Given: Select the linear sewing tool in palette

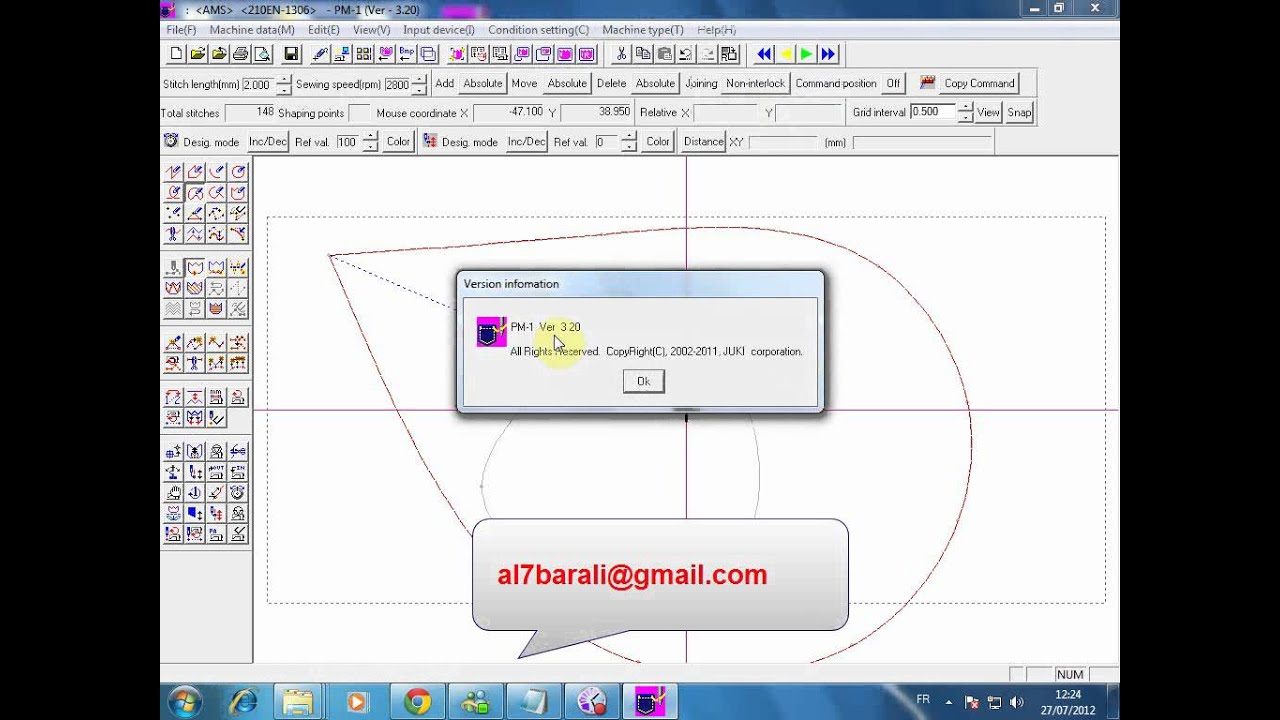Looking at the screenshot, I should coord(173,172).
